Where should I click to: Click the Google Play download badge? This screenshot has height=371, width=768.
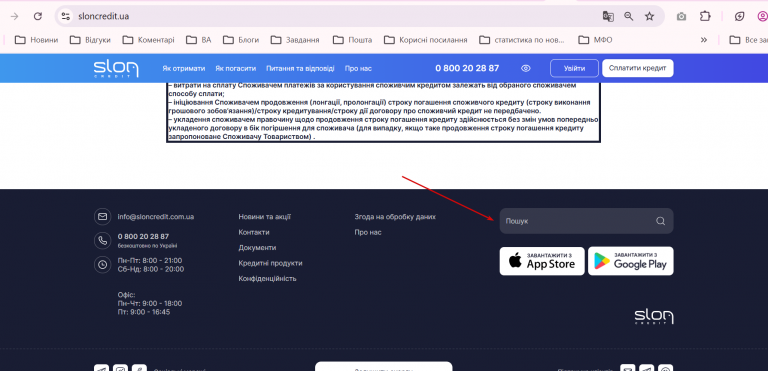[631, 261]
